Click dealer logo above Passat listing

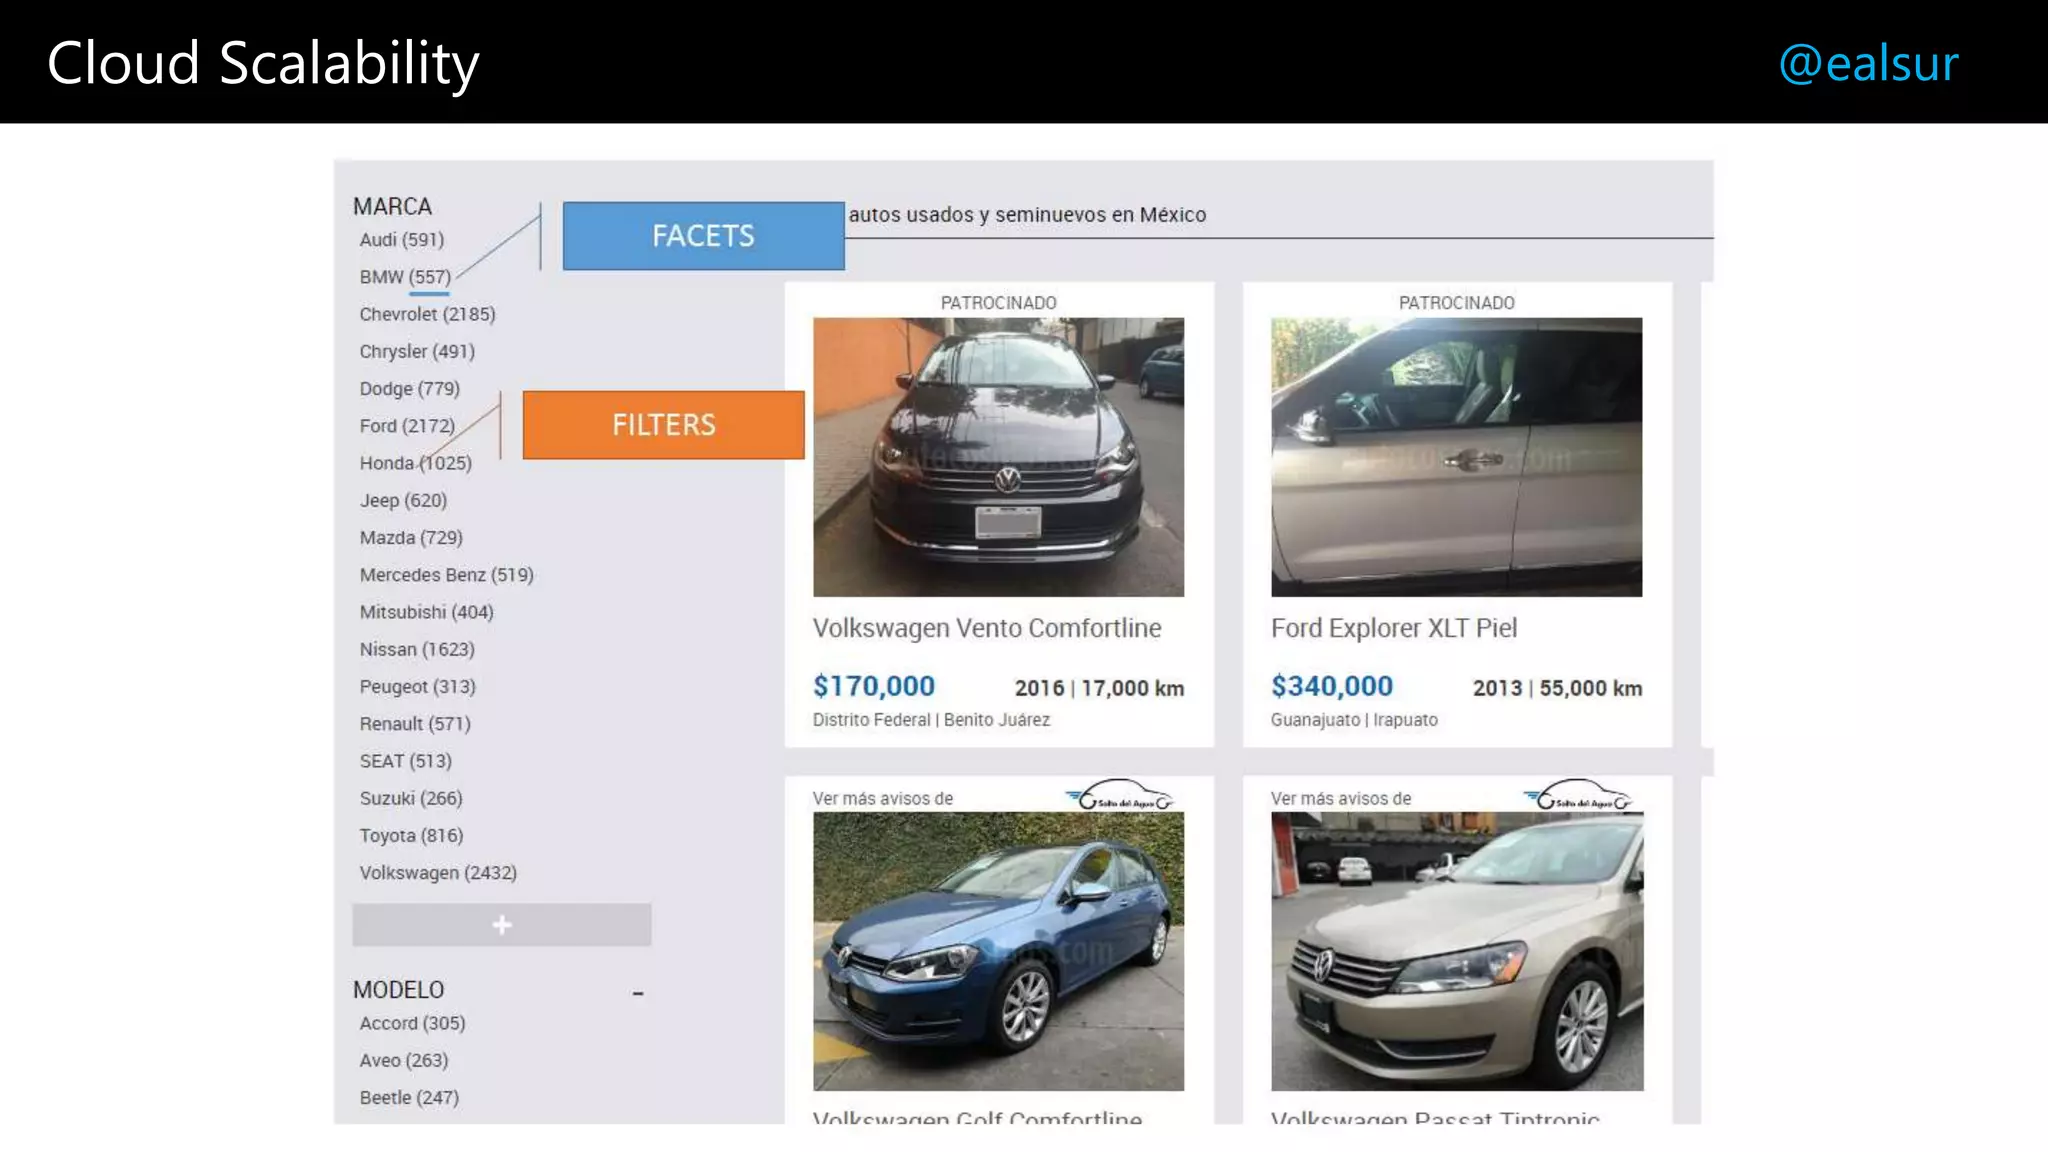1577,796
